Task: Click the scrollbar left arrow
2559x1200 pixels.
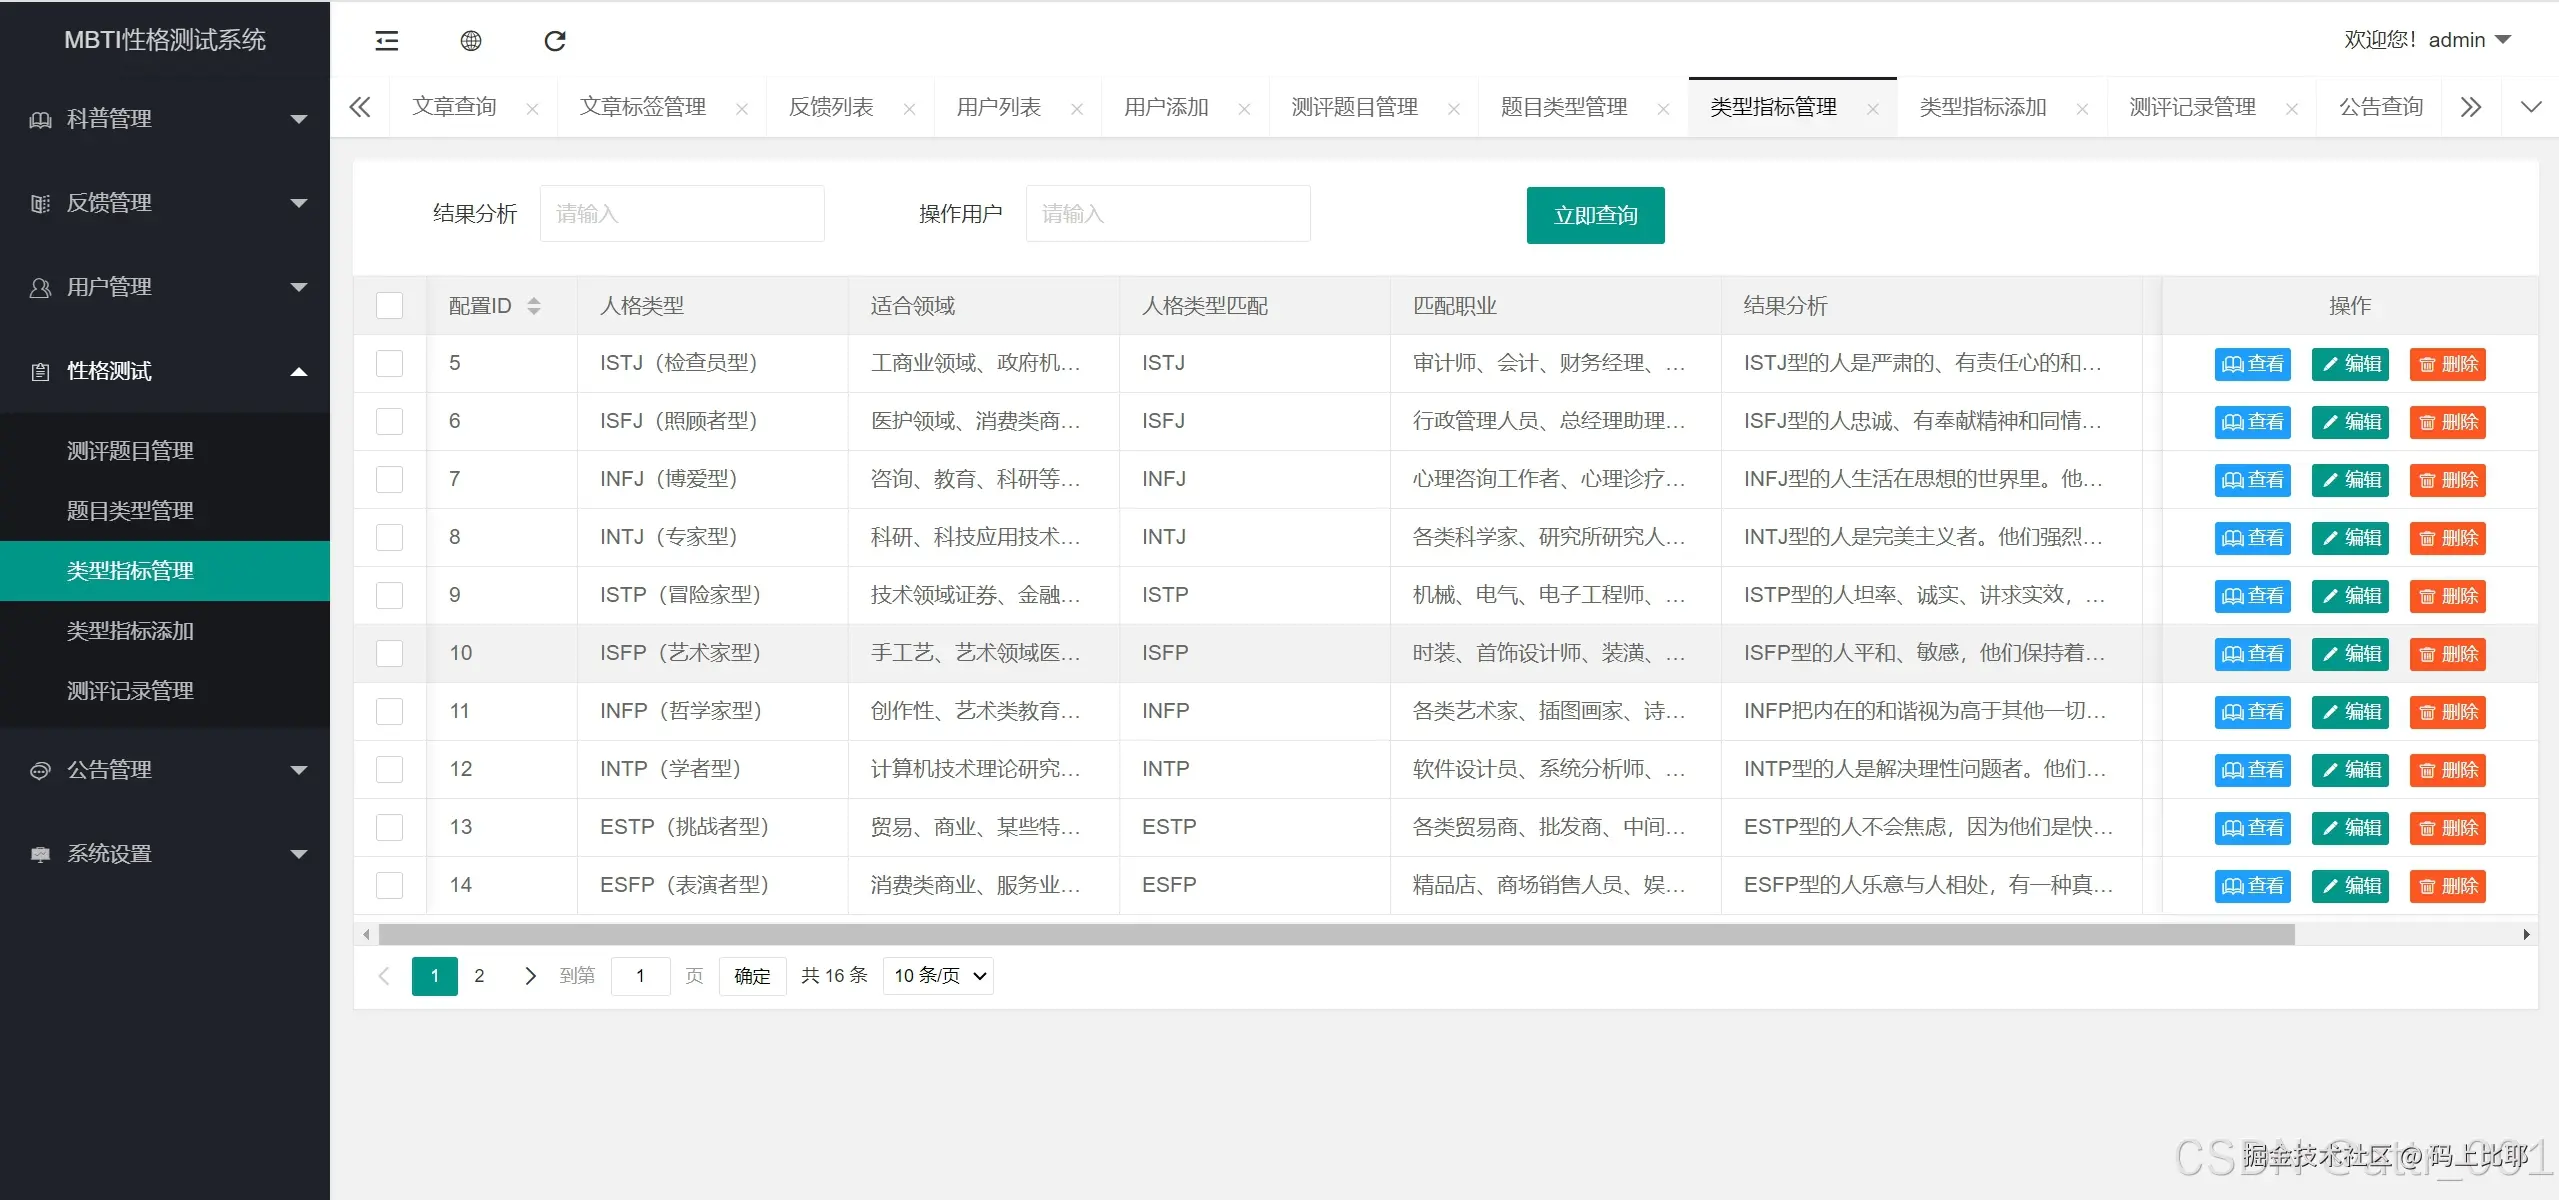Action: 366,934
